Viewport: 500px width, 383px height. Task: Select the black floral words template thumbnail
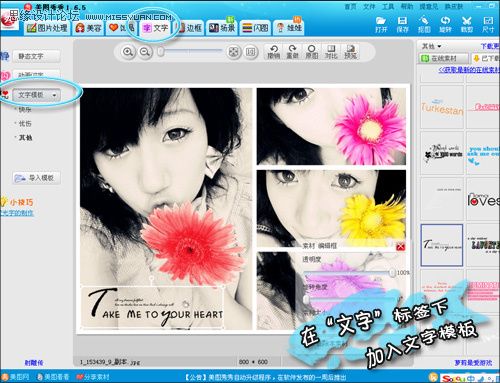(442, 153)
